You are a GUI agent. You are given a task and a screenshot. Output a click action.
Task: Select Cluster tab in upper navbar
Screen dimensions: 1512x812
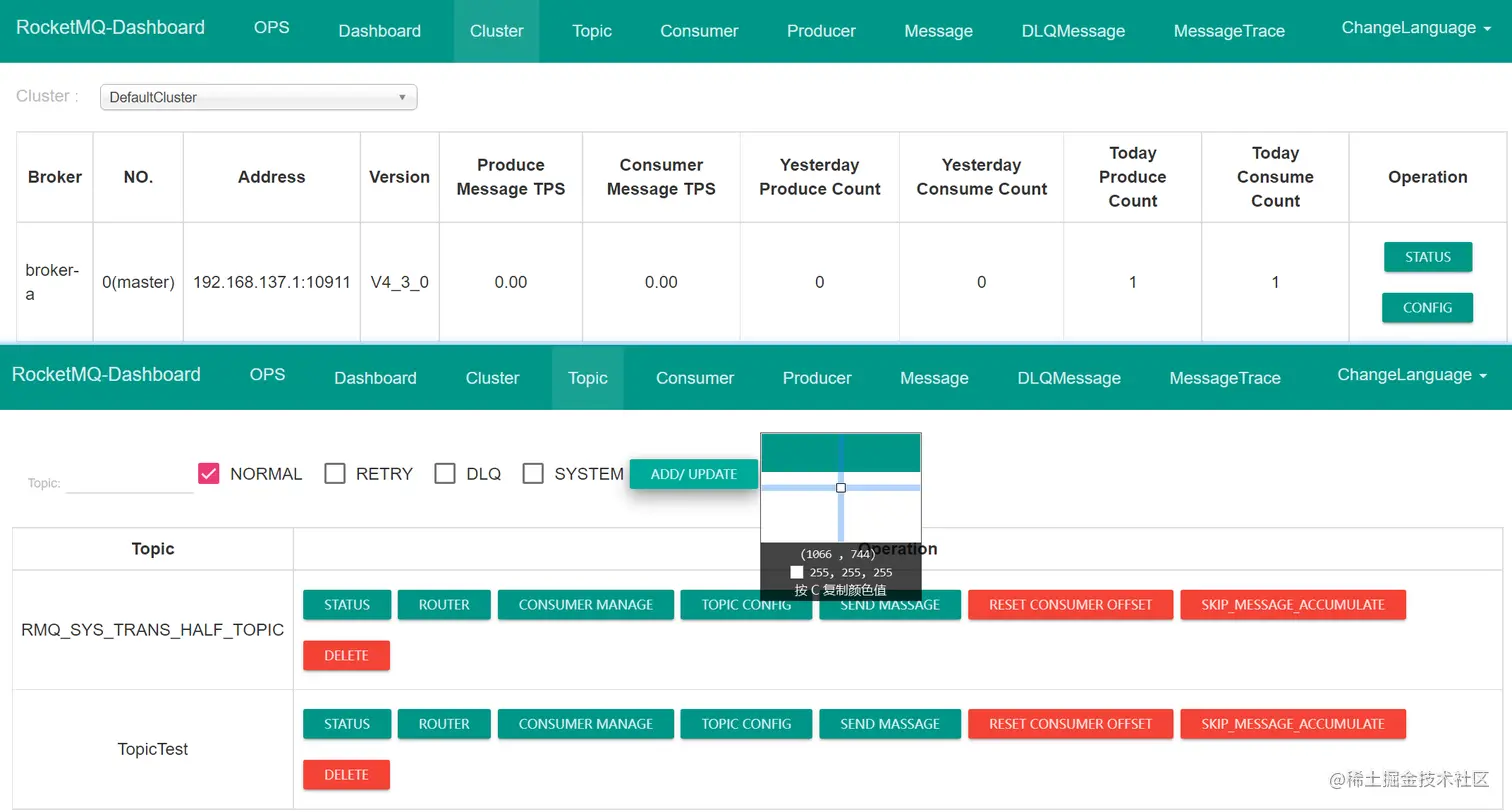tap(497, 31)
